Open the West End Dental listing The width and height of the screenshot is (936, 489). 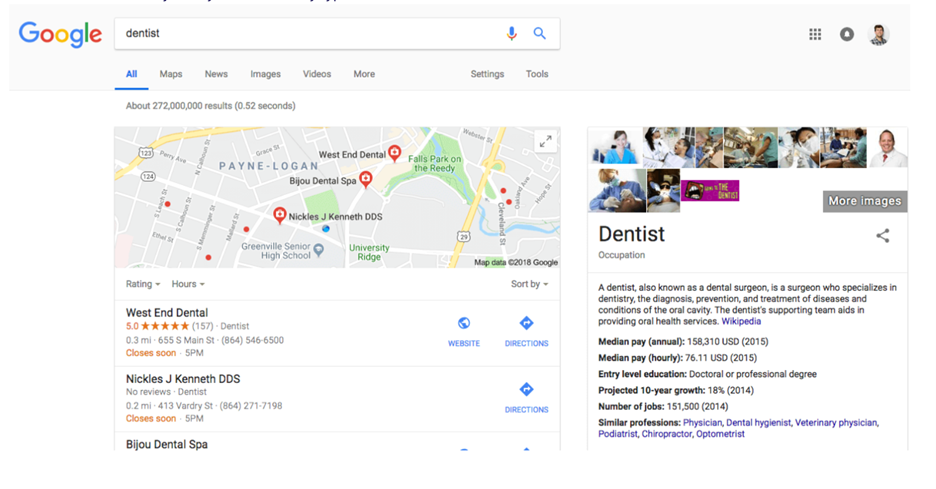(x=167, y=313)
